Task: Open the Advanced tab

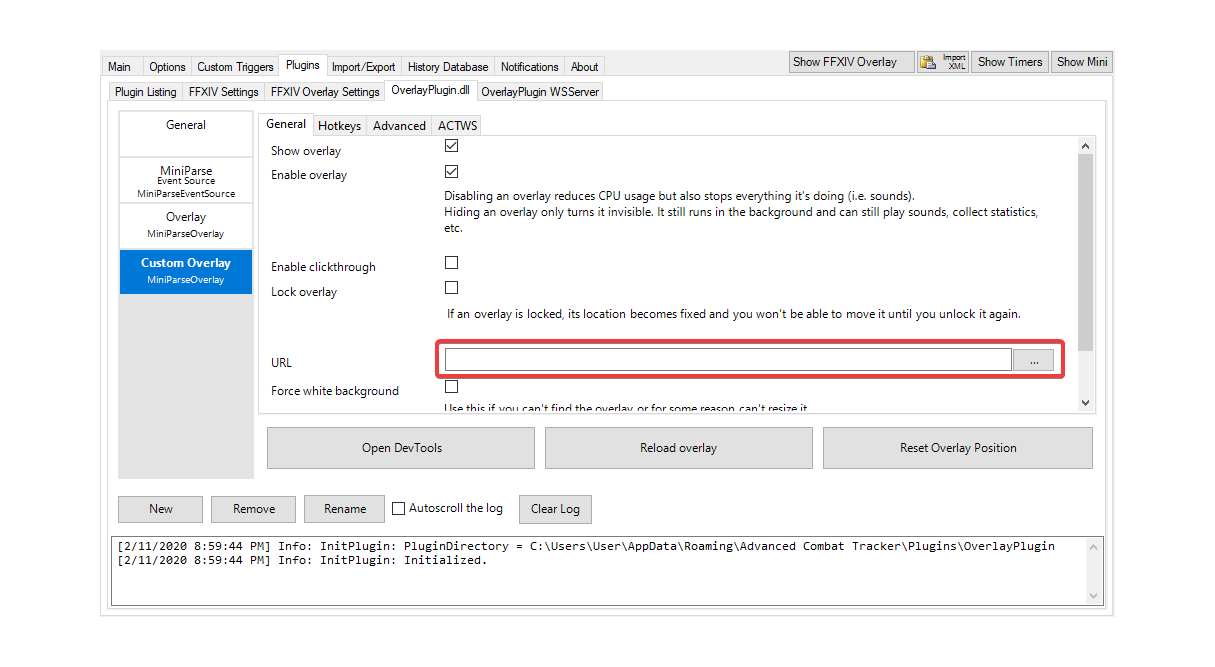Action: tap(399, 125)
